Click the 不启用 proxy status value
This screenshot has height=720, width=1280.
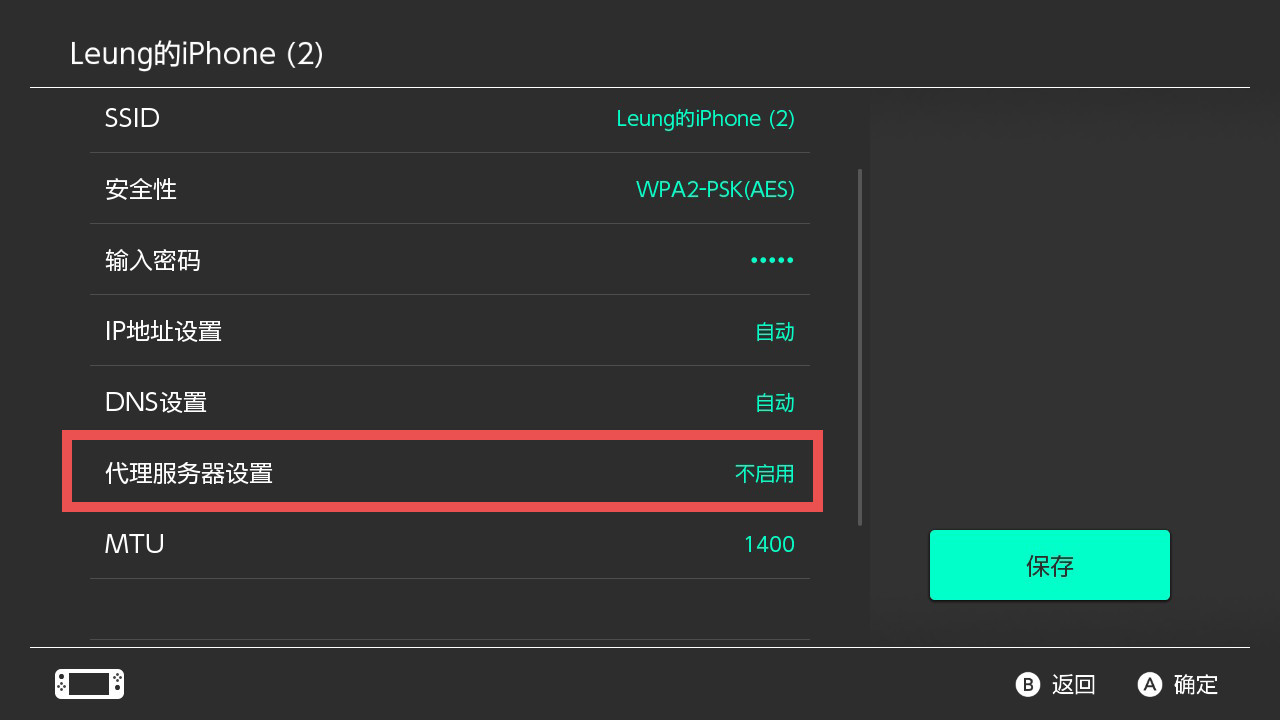[764, 473]
